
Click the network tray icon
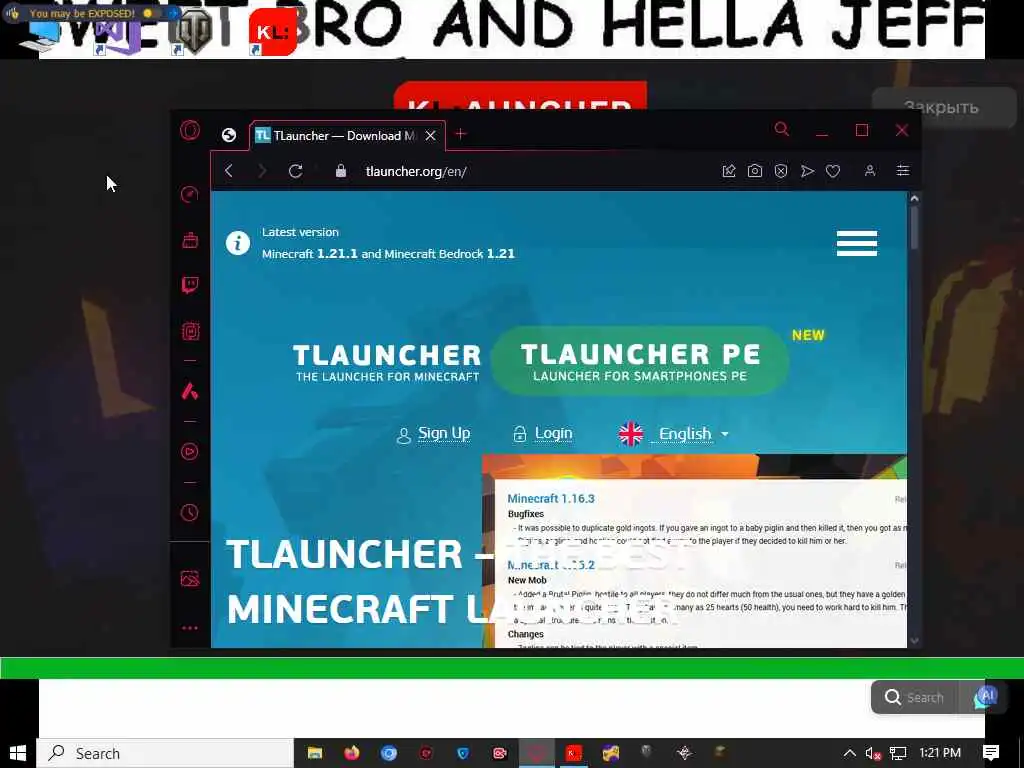[x=898, y=753]
